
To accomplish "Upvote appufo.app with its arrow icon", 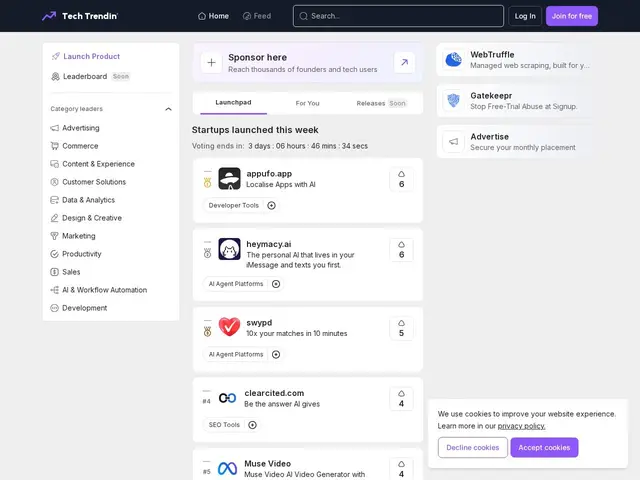I will tap(402, 174).
